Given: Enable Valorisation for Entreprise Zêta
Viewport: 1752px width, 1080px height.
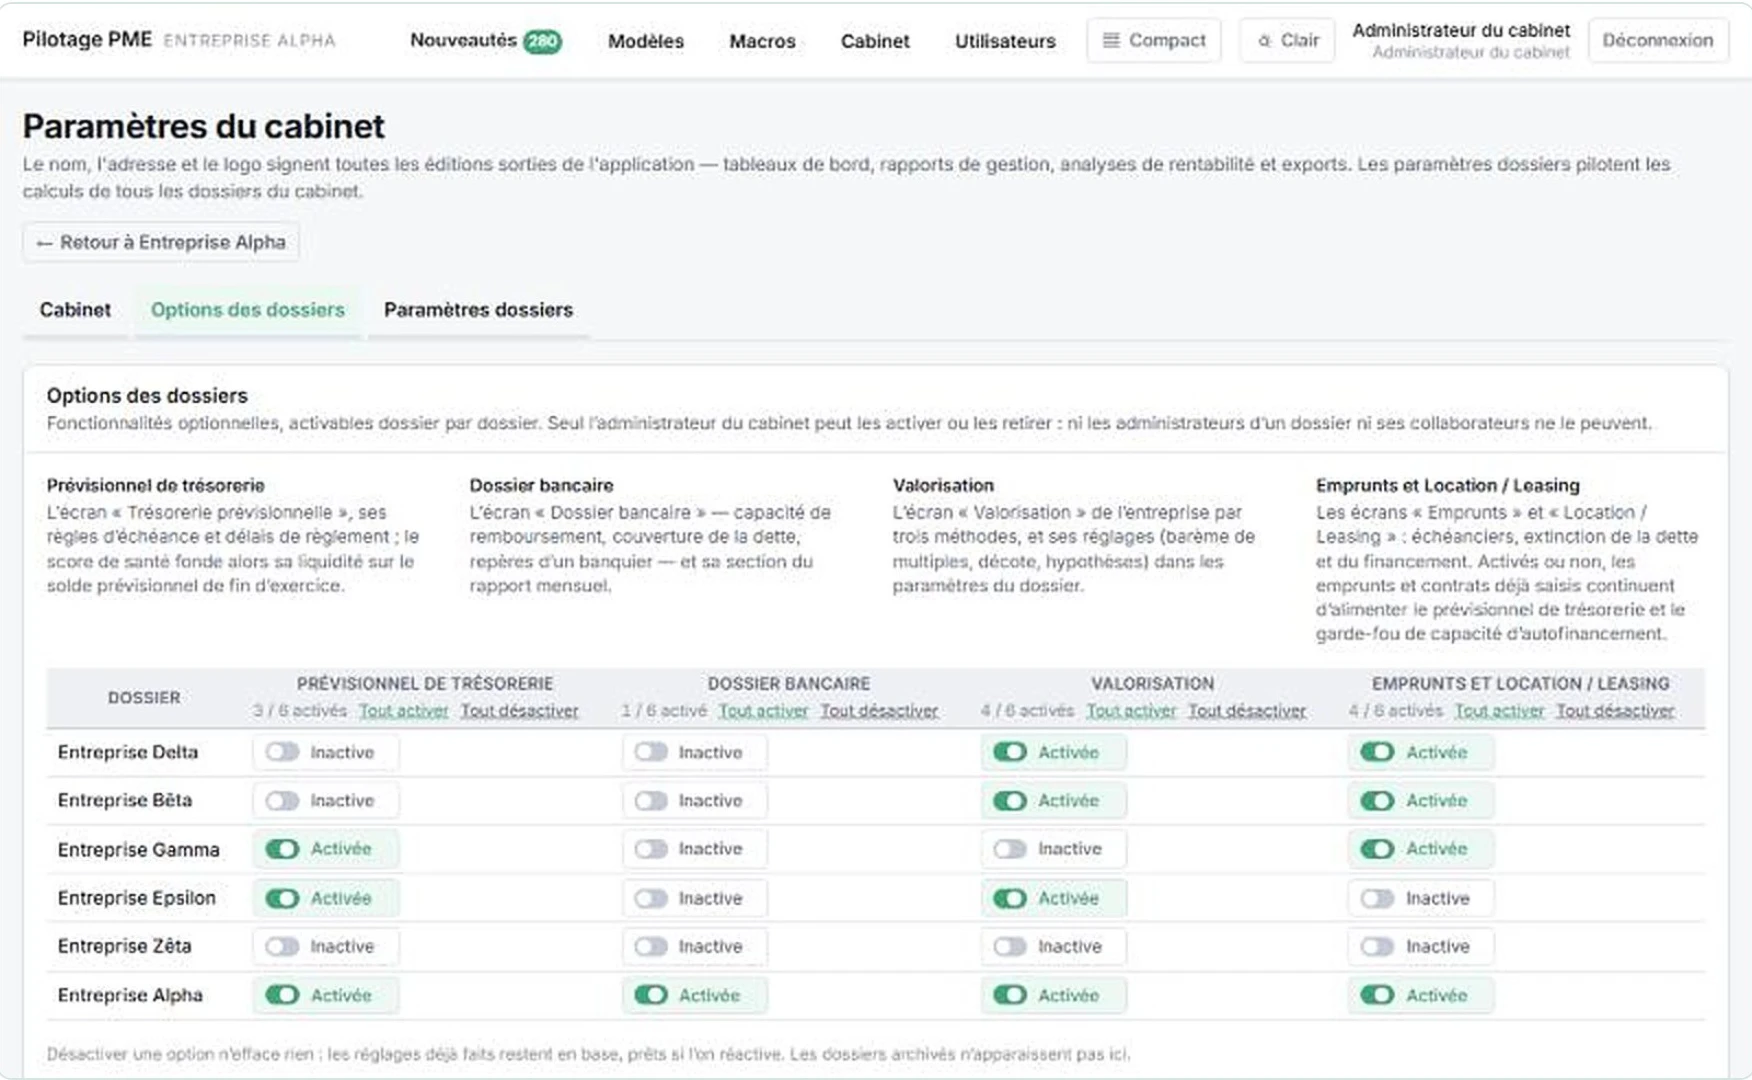Looking at the screenshot, I should tap(1054, 947).
